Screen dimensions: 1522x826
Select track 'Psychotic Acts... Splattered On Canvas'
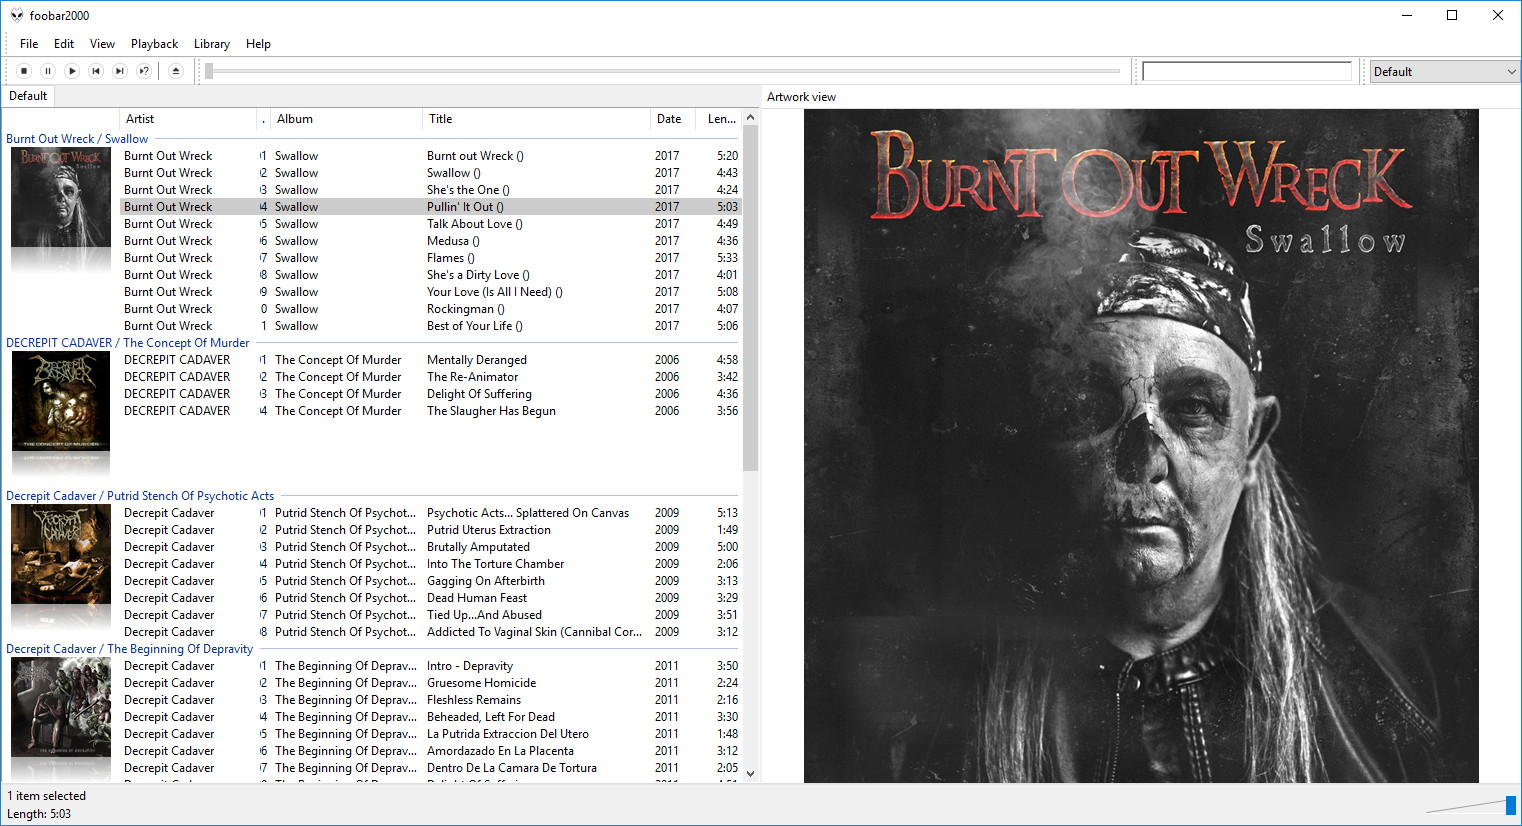(430, 513)
